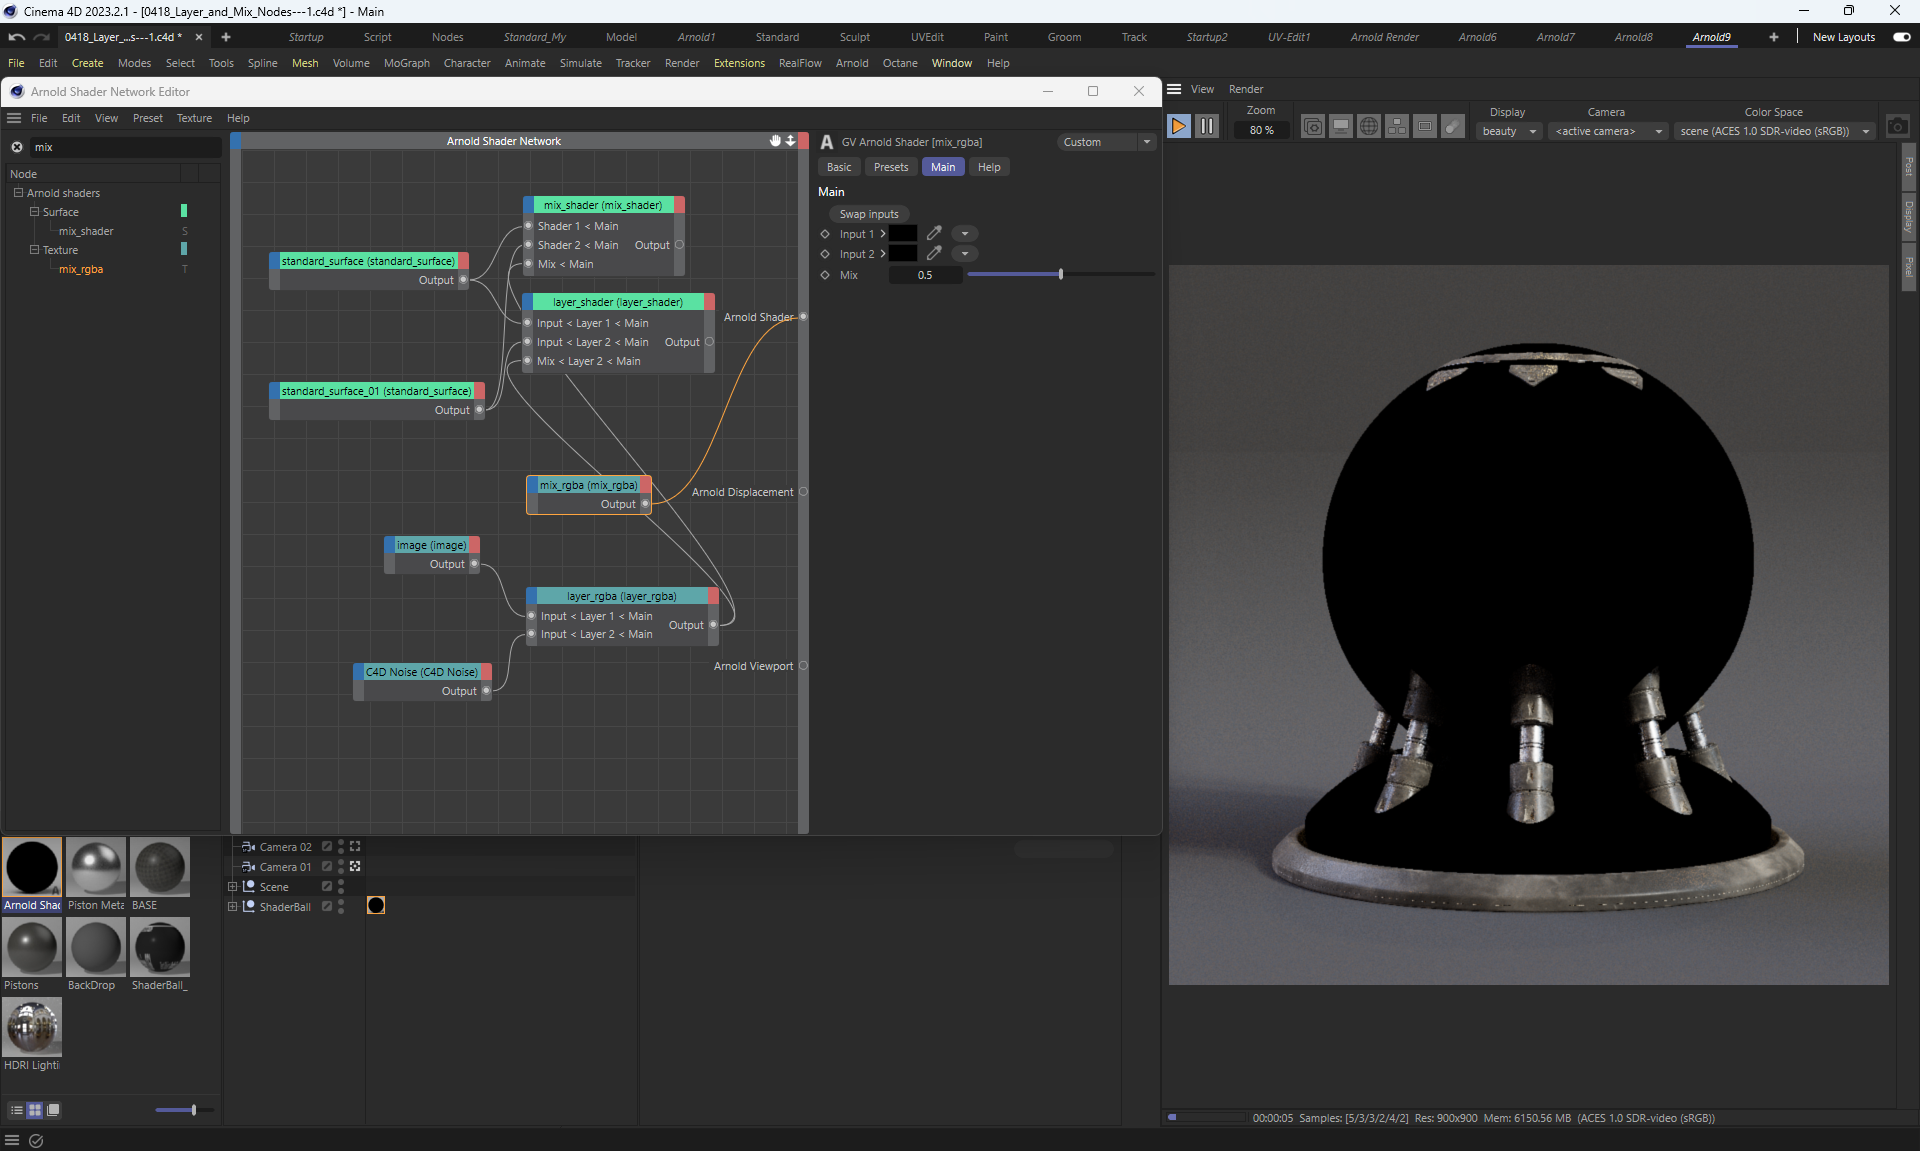Select mix_shader in the node tree
The image size is (1920, 1151).
tap(86, 231)
